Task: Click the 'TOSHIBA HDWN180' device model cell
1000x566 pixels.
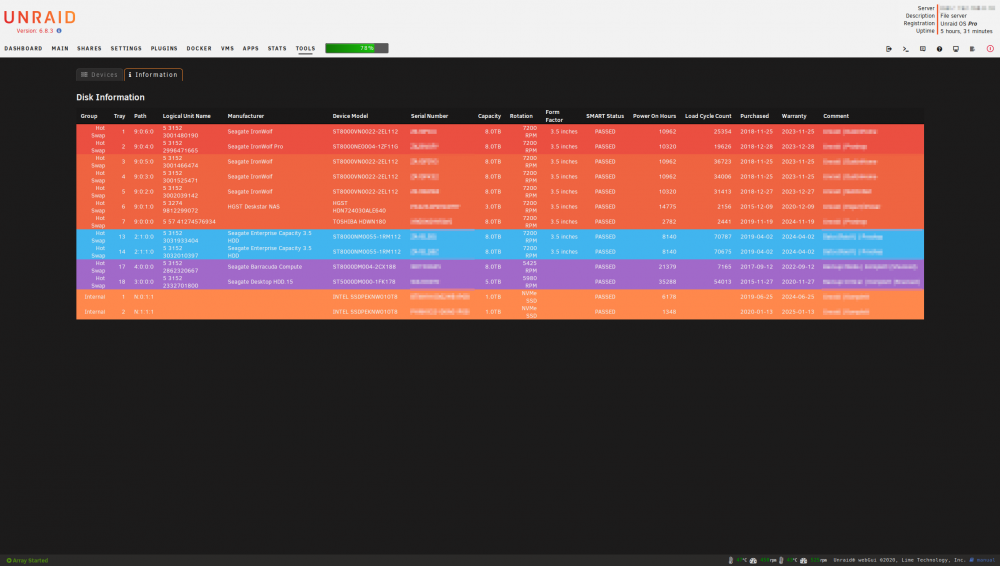Action: coord(359,222)
